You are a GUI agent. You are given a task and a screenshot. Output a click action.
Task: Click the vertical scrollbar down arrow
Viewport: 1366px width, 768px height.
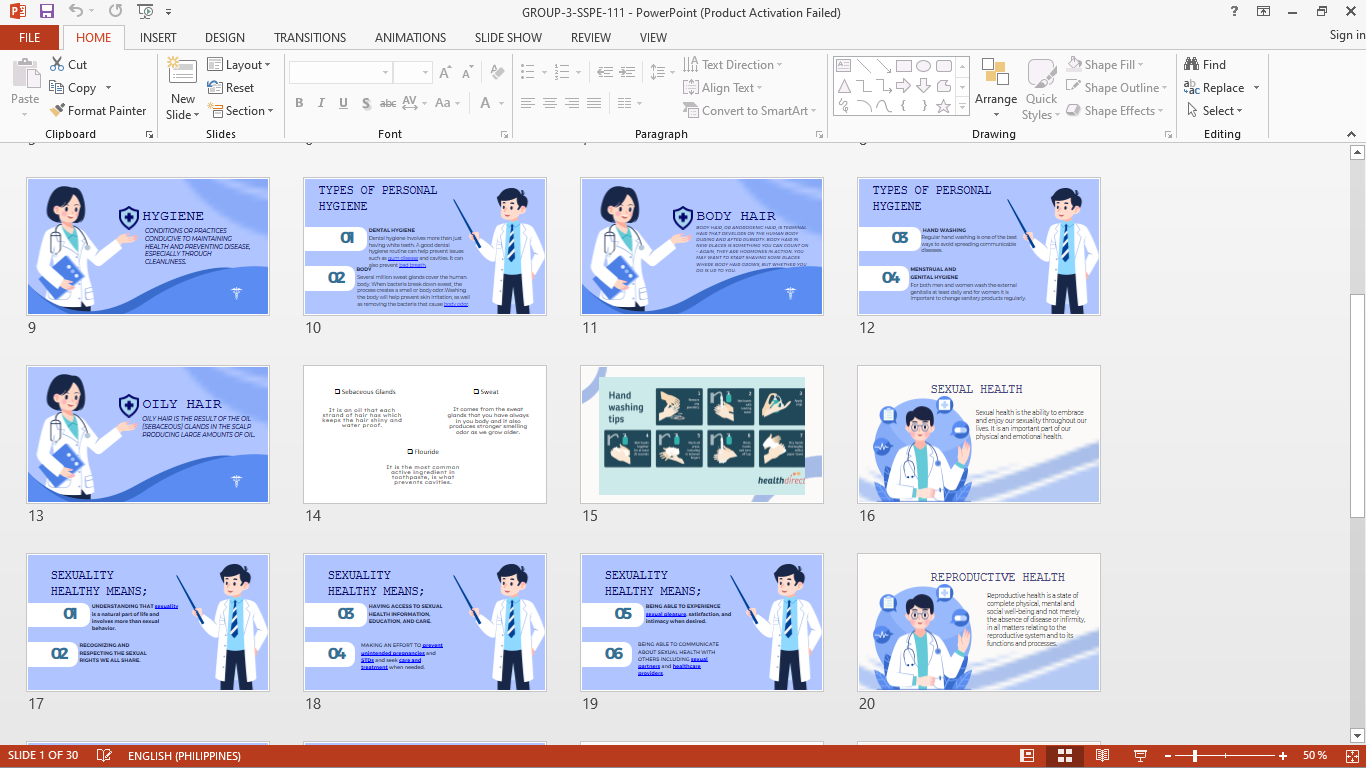(x=1357, y=734)
